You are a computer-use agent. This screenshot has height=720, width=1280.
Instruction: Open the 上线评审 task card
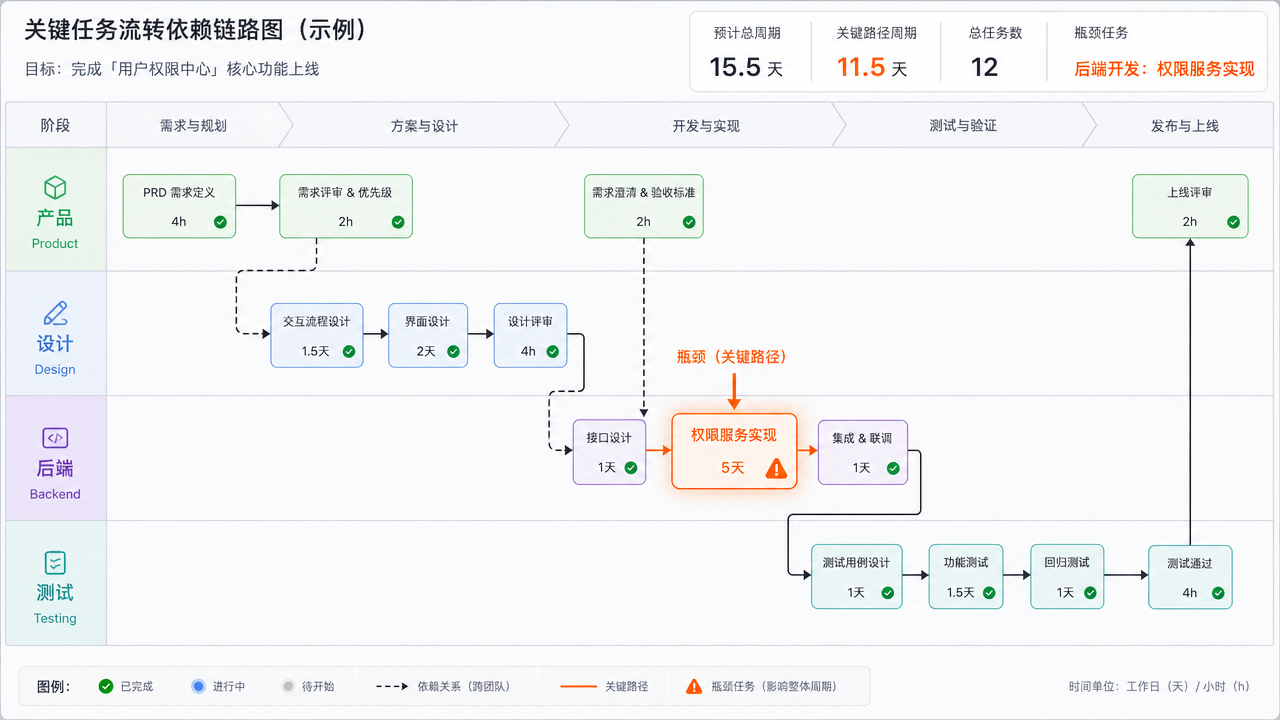(x=1190, y=206)
